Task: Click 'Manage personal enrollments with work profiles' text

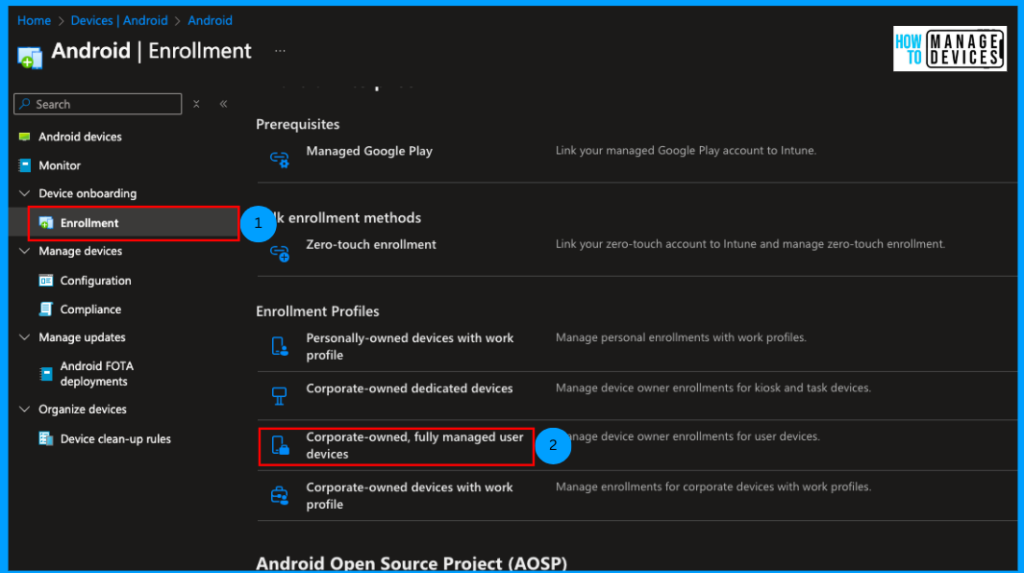Action: tap(680, 337)
